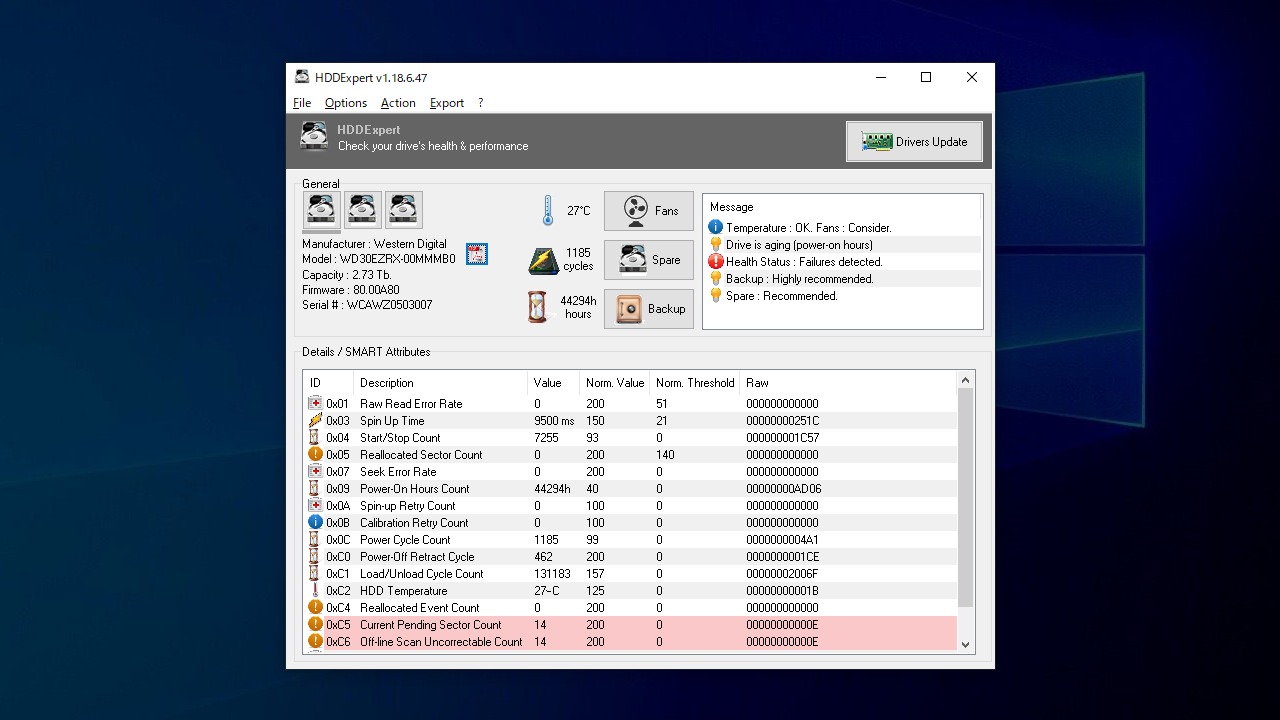Click the SMART list scrollbar down arrow

coord(965,645)
